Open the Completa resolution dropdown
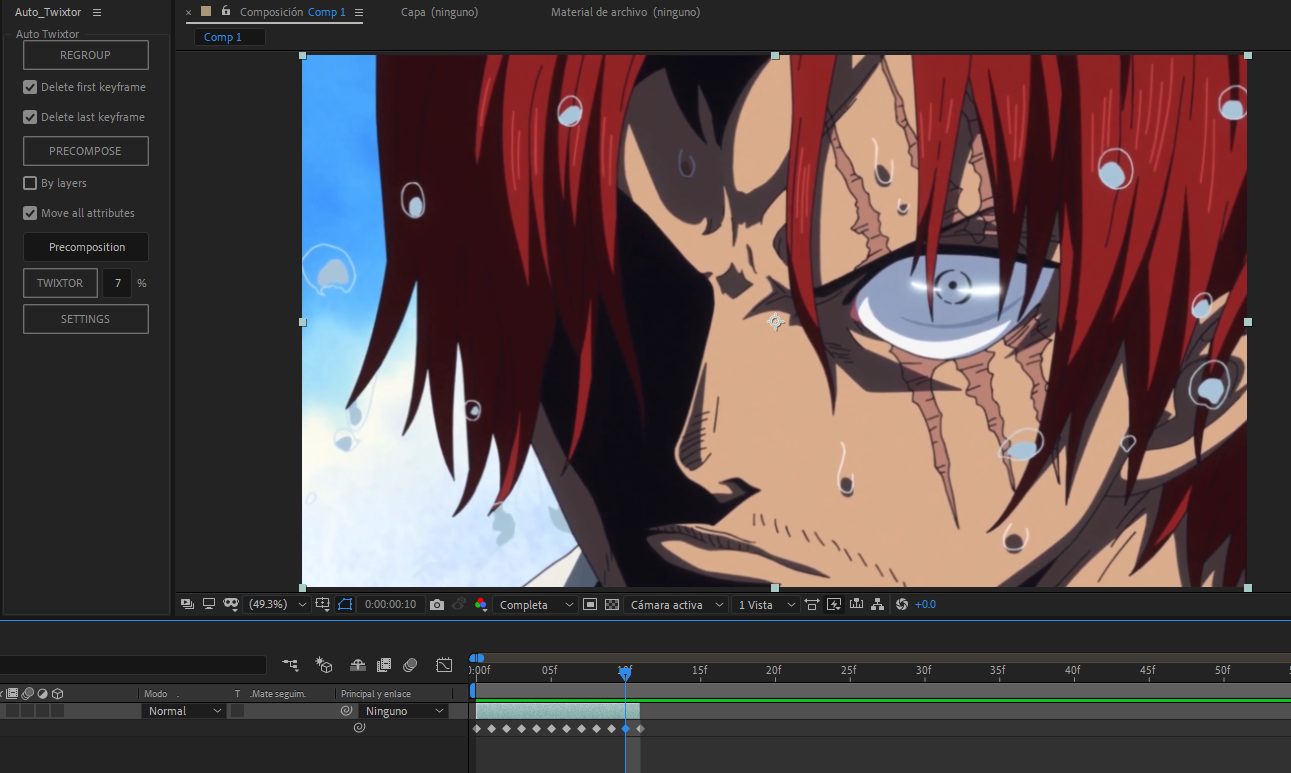 (536, 605)
